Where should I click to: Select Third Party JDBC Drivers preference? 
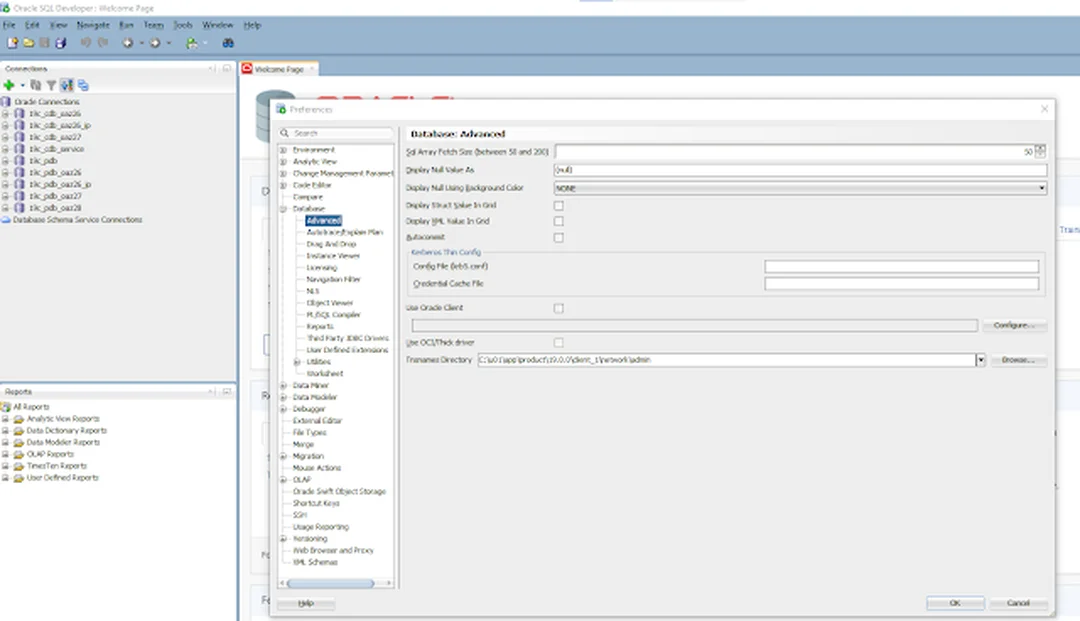pyautogui.click(x=347, y=338)
